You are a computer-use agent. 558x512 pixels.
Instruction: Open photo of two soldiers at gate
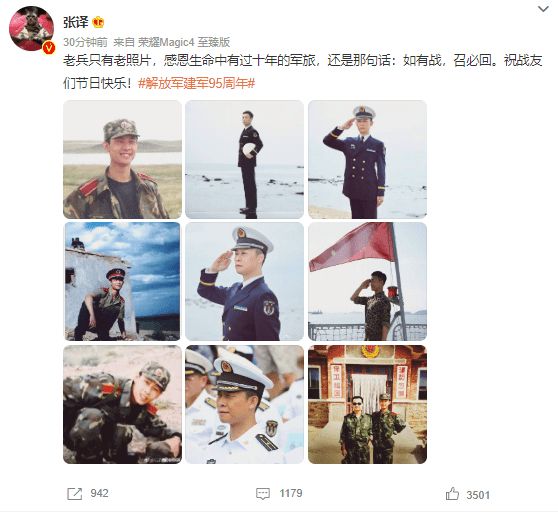[367, 404]
